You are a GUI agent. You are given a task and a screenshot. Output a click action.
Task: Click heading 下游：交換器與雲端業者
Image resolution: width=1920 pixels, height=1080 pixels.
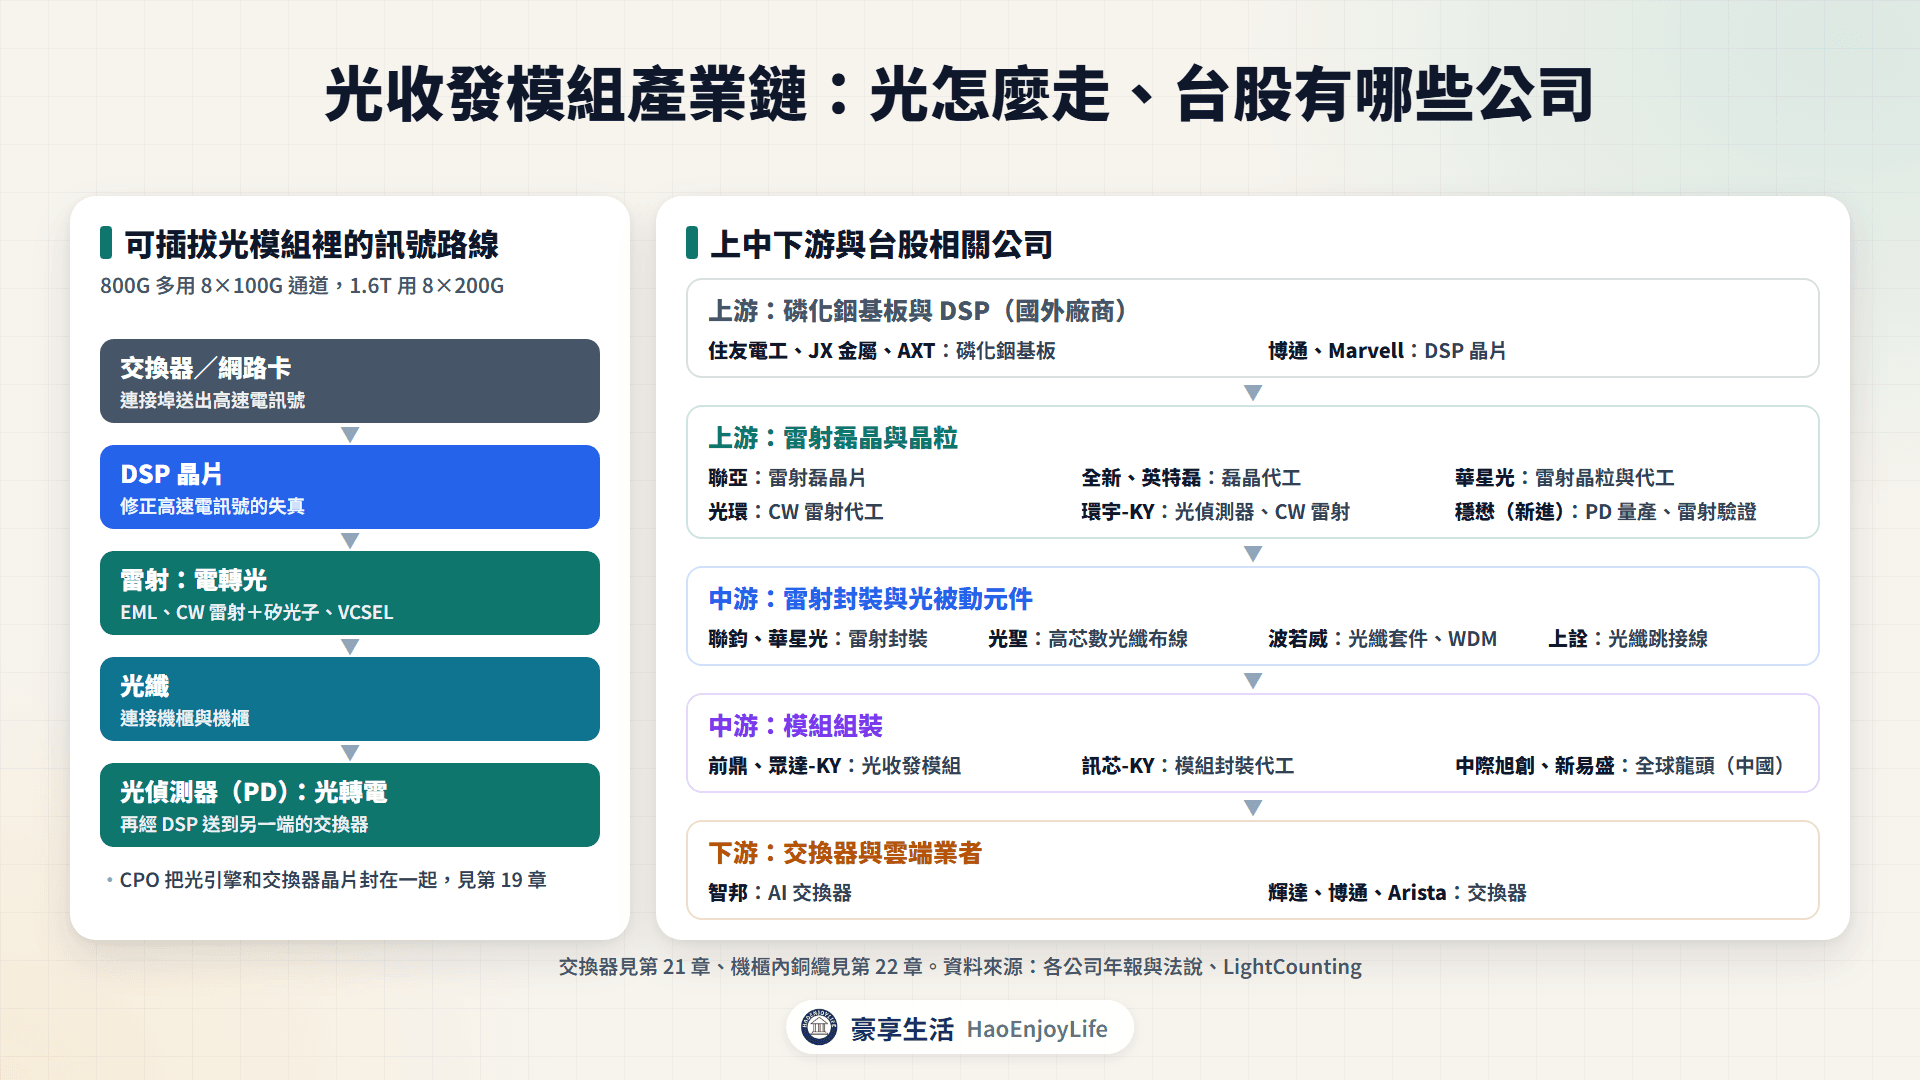[845, 853]
